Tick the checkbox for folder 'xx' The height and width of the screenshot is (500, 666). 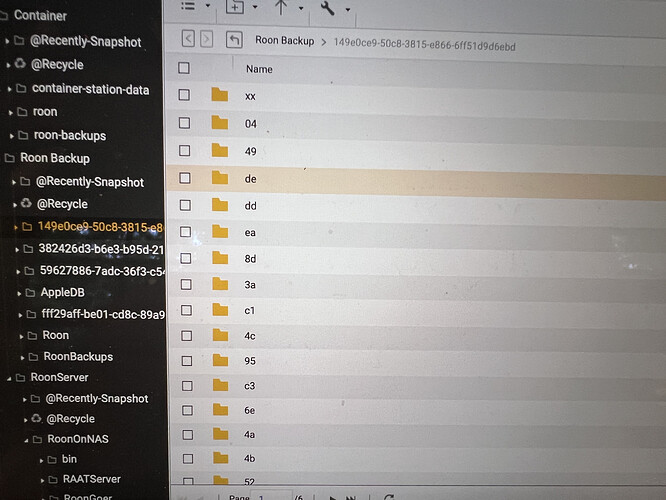click(x=184, y=95)
